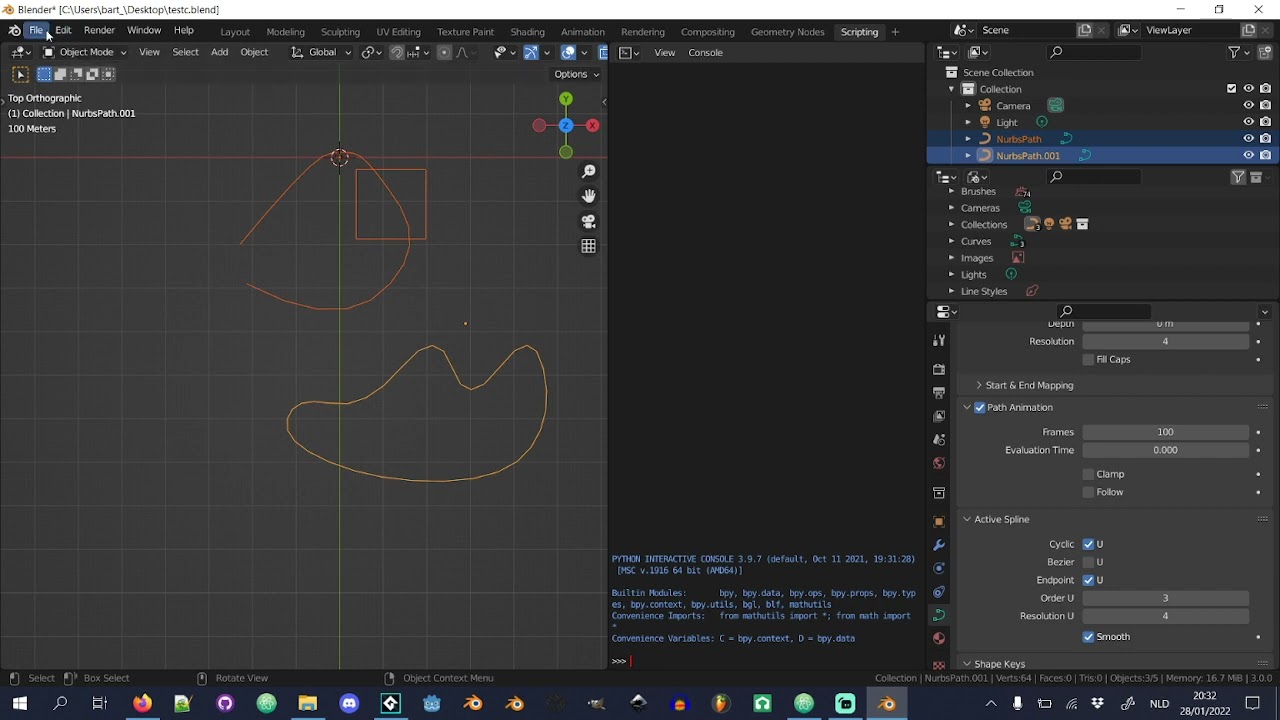This screenshot has height=720, width=1280.
Task: Check the Bezier U checkbox
Action: (x=1088, y=562)
